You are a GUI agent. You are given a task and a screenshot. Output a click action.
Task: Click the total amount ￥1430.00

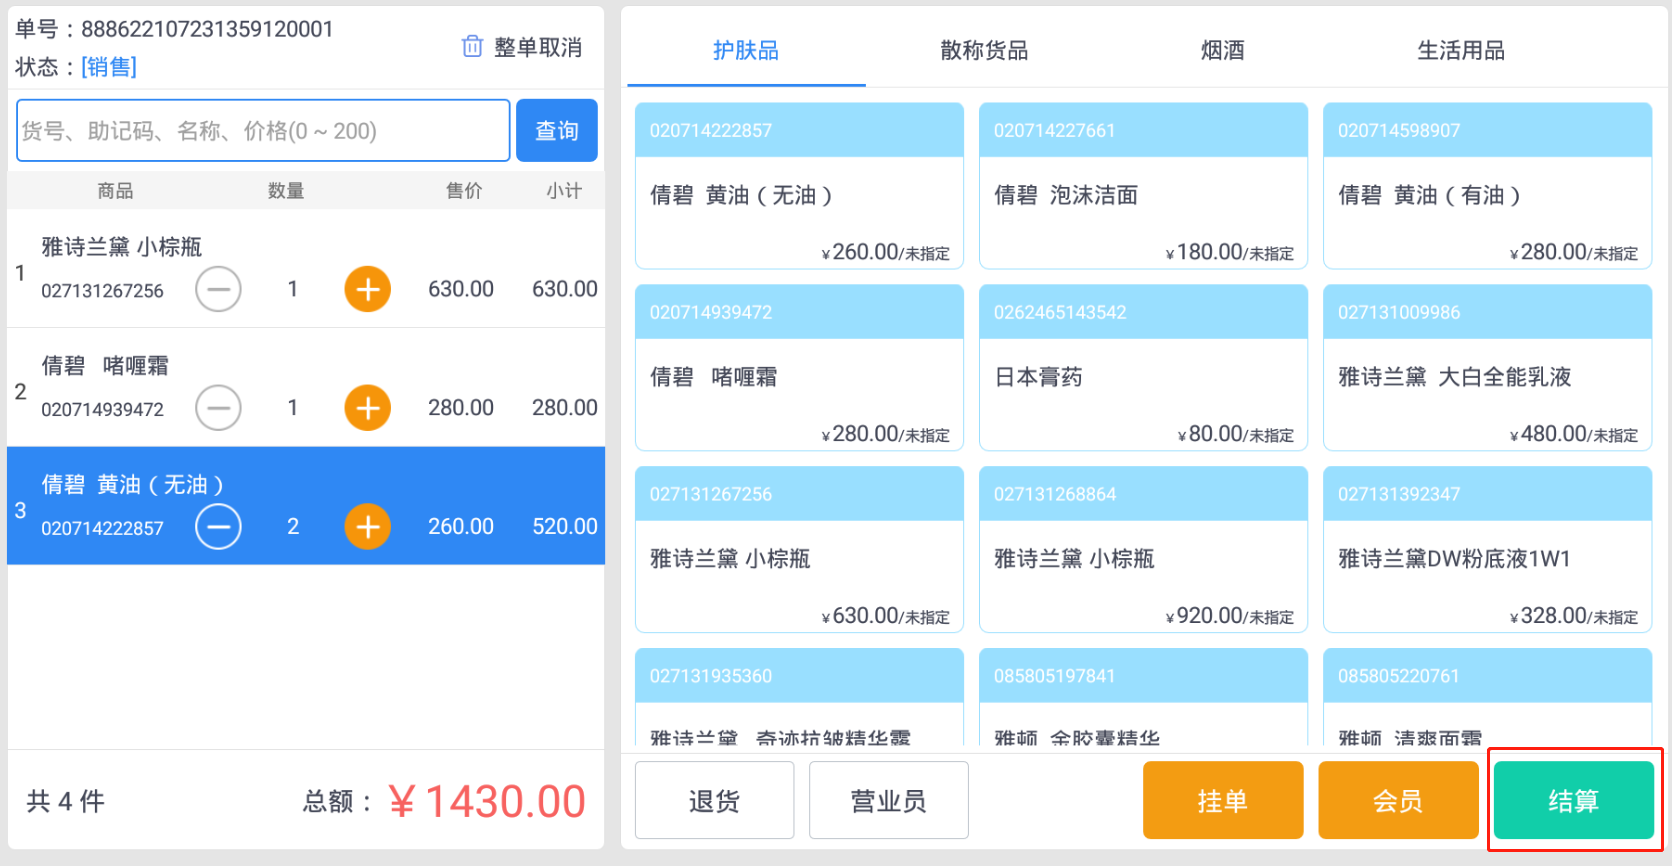(487, 801)
